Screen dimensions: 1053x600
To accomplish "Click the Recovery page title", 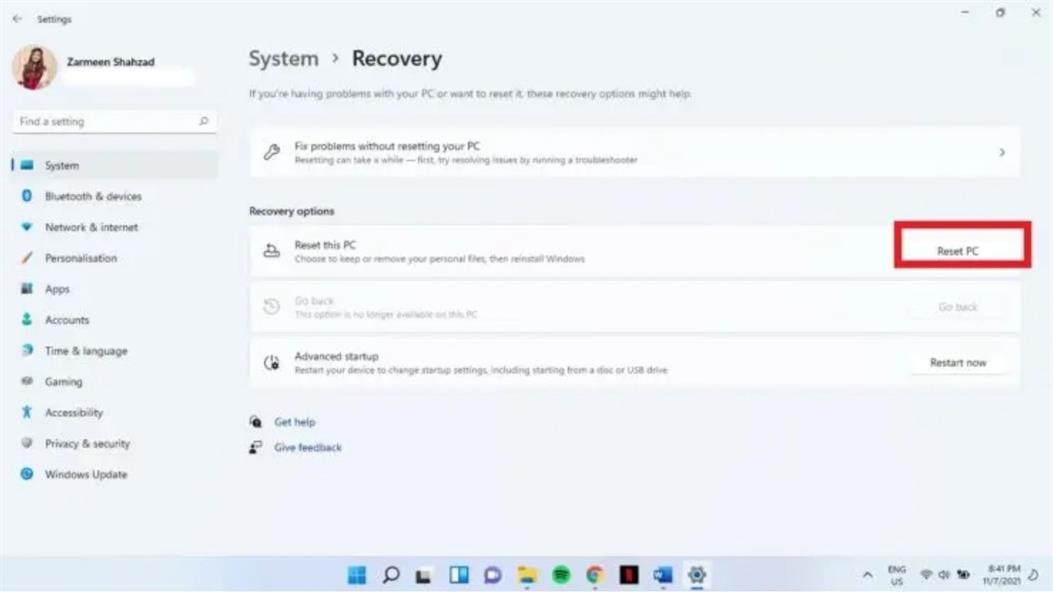I will pos(397,58).
